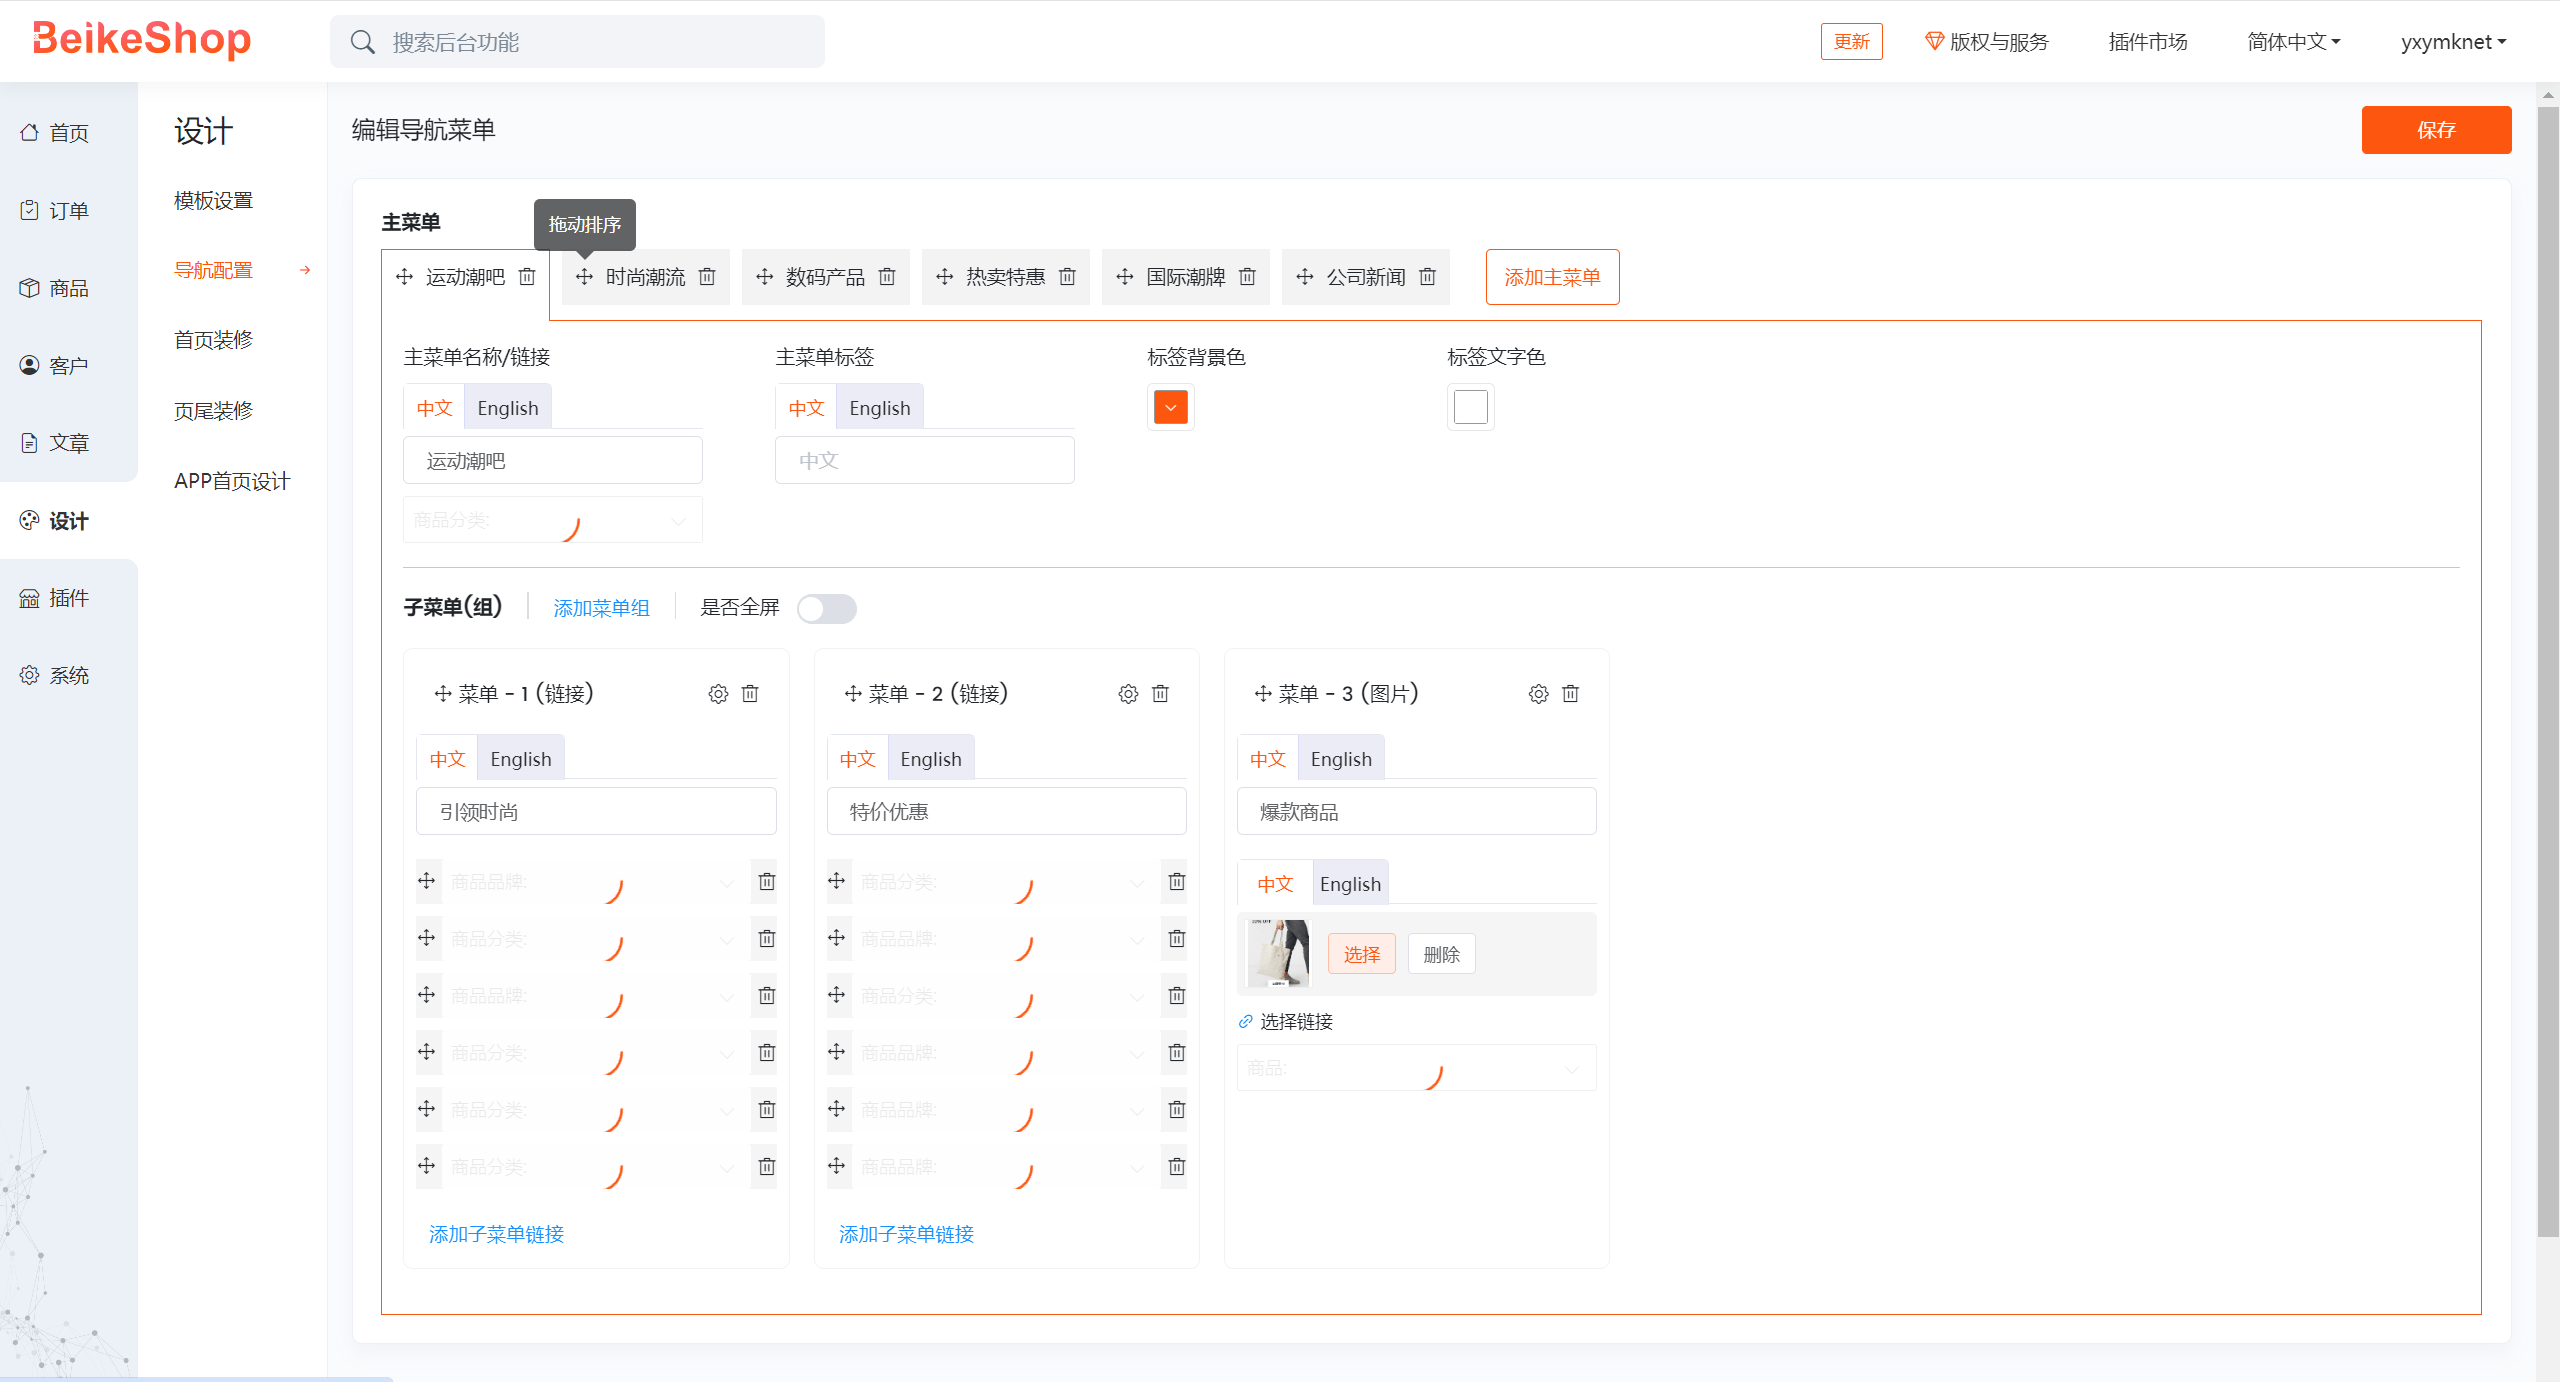Click move handle of 菜单 - 2 group
Image resolution: width=2560 pixels, height=1382 pixels.
[853, 694]
